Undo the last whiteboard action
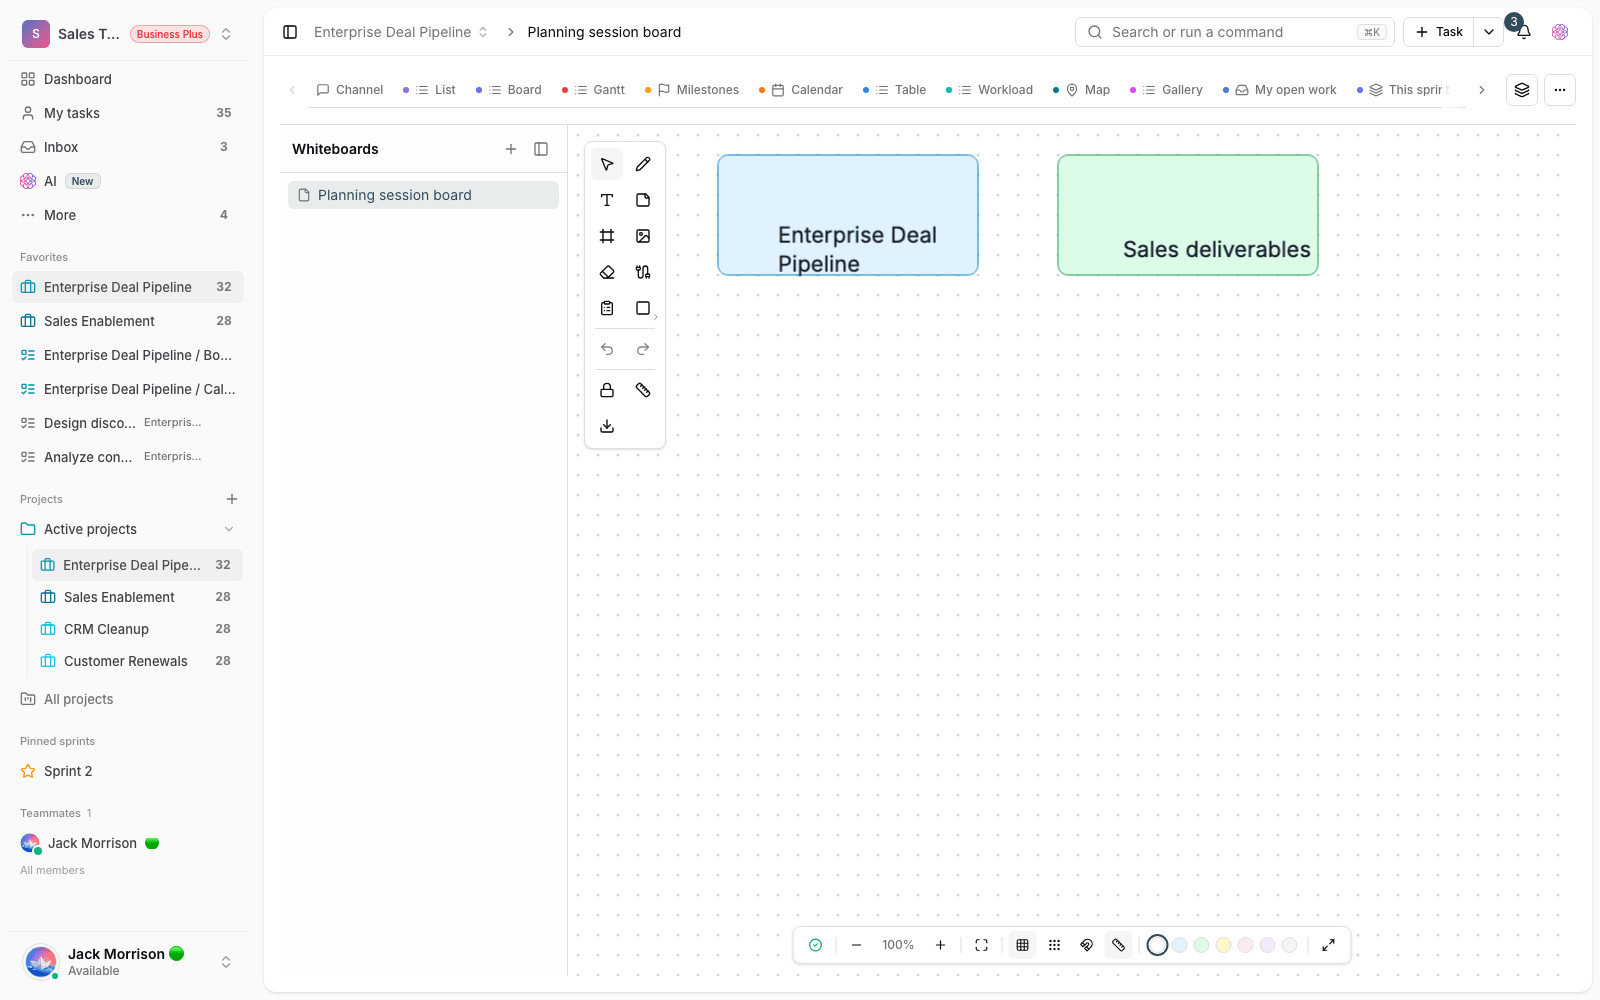The image size is (1600, 1000). tap(607, 349)
